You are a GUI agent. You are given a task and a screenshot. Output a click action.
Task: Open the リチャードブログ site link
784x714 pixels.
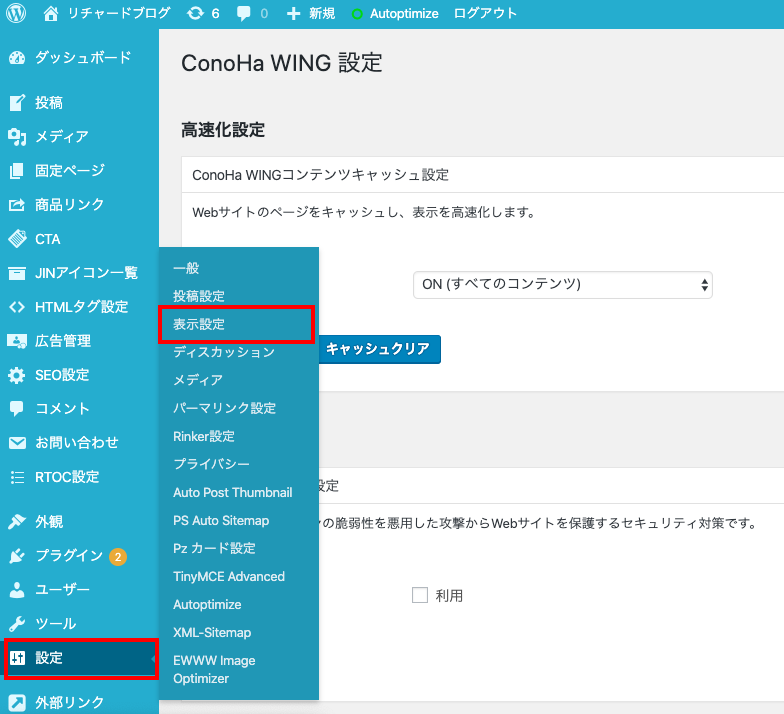coord(118,14)
